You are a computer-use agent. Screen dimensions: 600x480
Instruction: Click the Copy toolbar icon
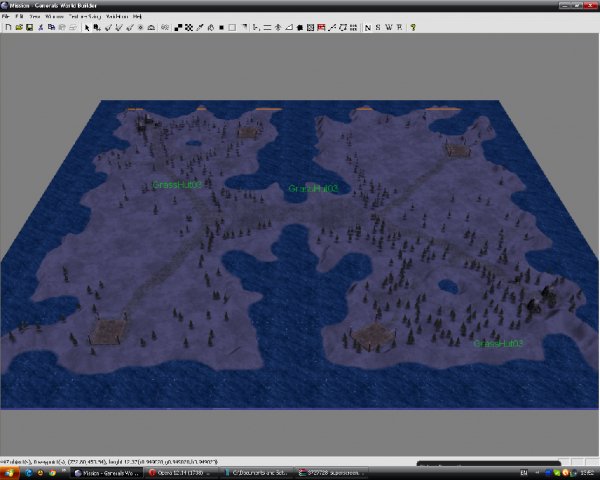point(51,27)
